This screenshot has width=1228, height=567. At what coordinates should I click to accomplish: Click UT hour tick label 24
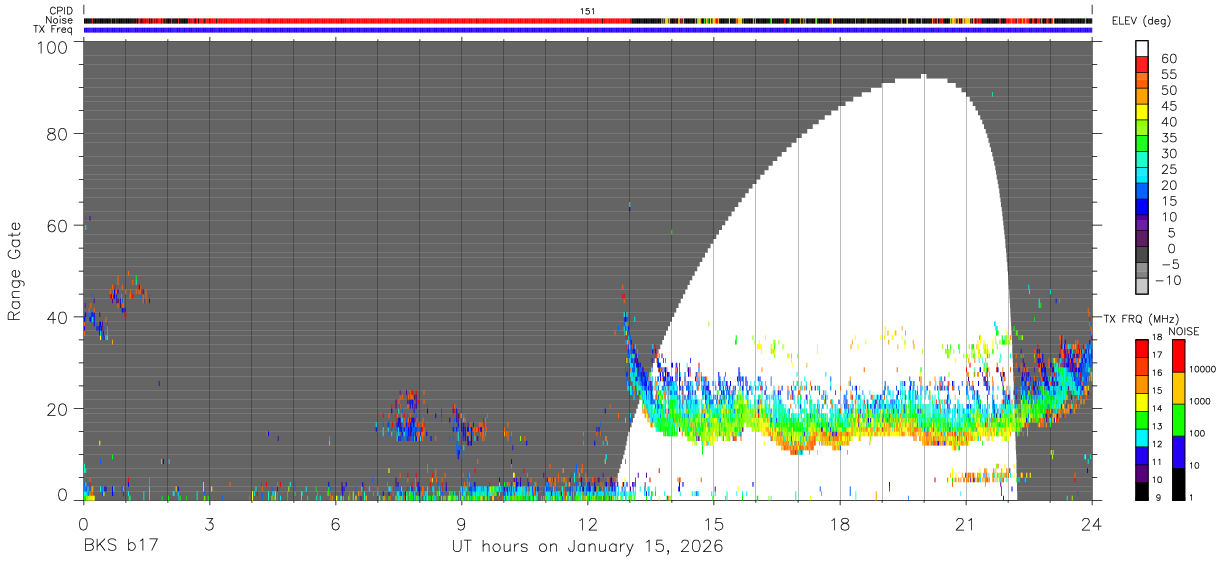click(x=1091, y=524)
